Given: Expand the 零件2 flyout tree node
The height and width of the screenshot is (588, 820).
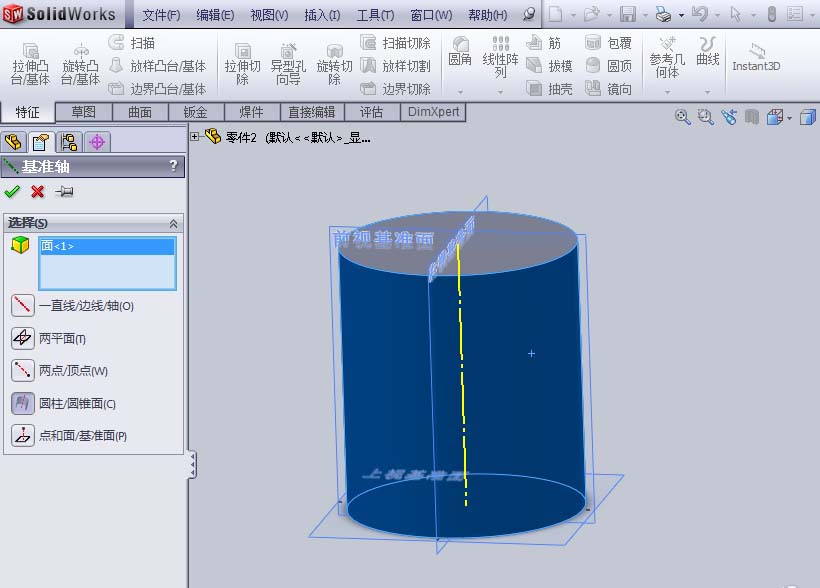Looking at the screenshot, I should point(195,137).
